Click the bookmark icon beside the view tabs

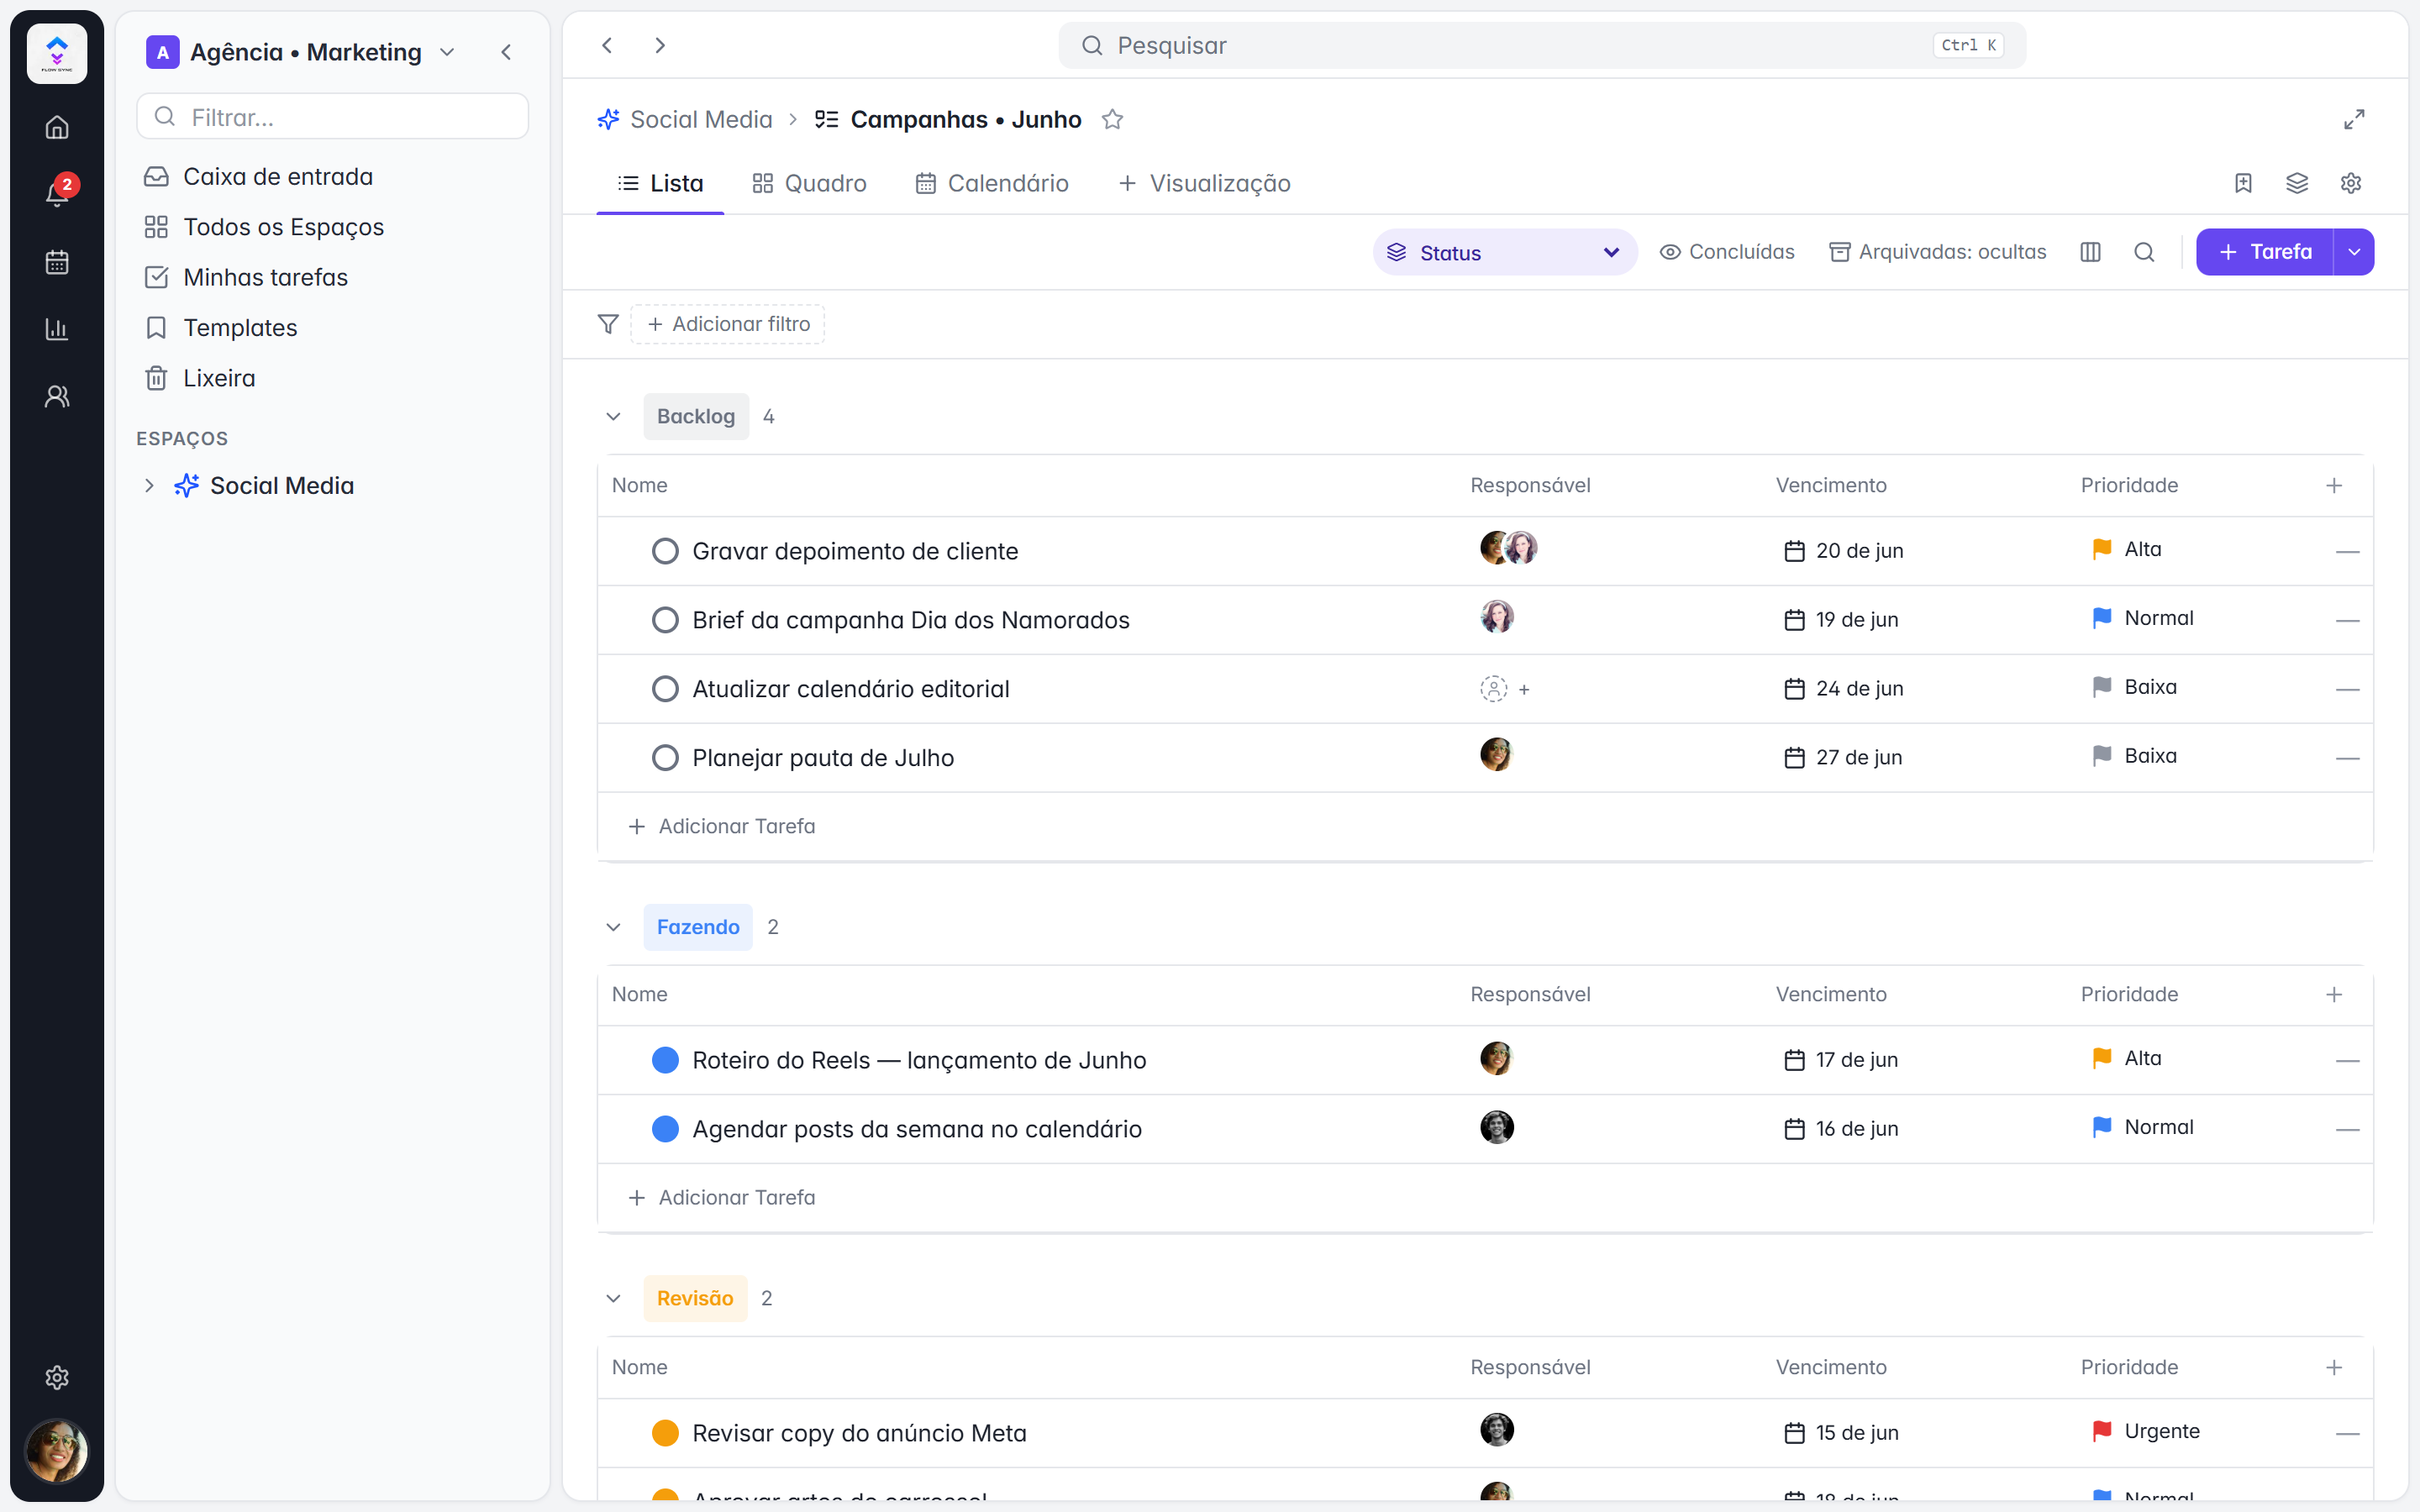(x=2243, y=183)
